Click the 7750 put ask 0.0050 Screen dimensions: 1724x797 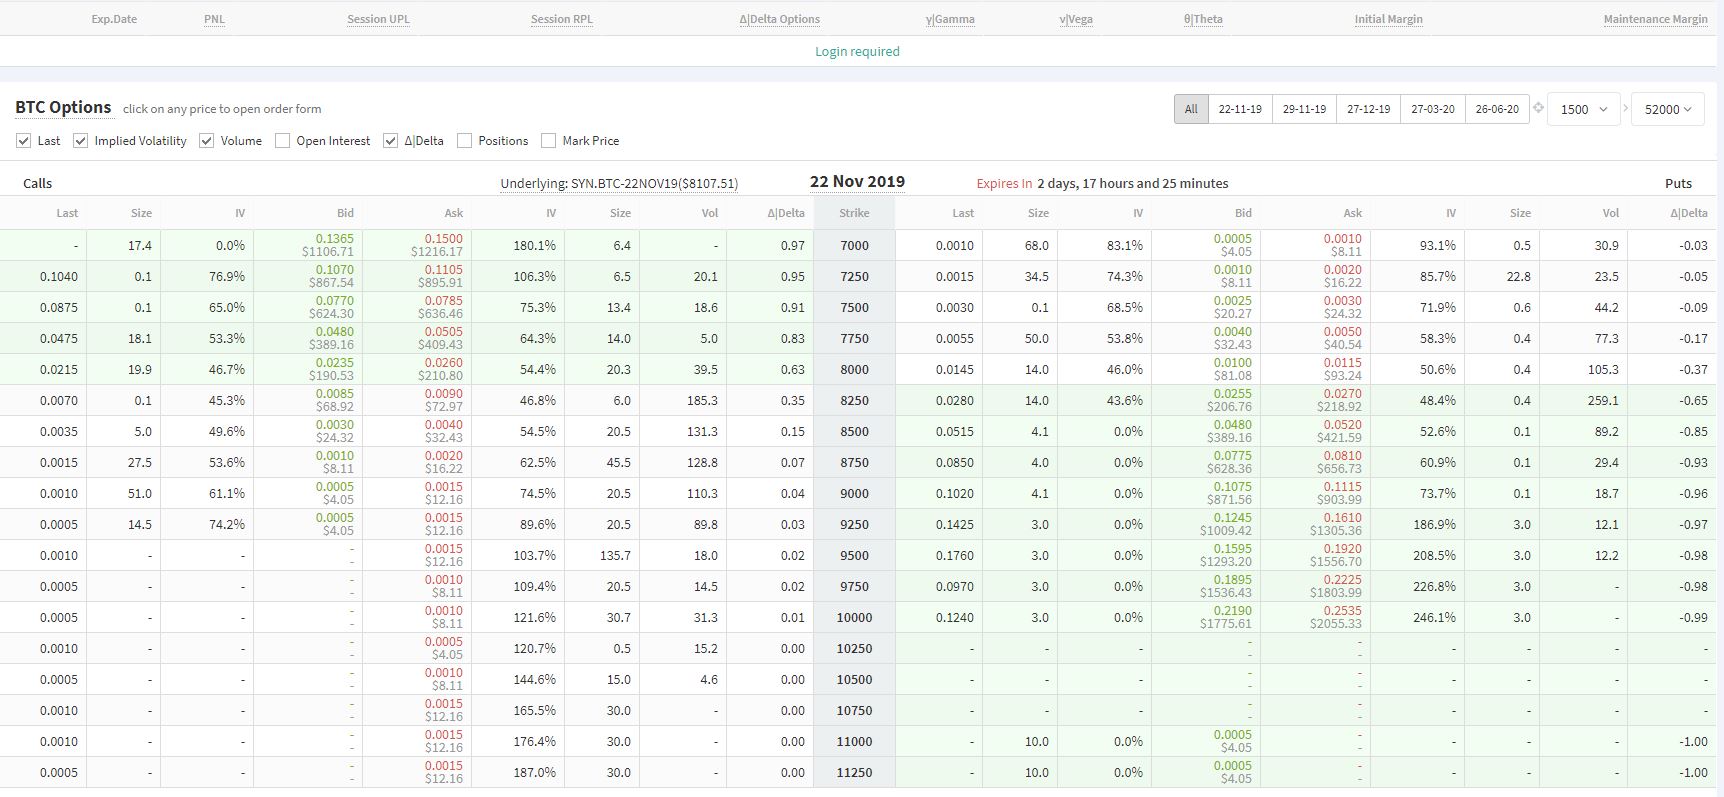[x=1342, y=332]
